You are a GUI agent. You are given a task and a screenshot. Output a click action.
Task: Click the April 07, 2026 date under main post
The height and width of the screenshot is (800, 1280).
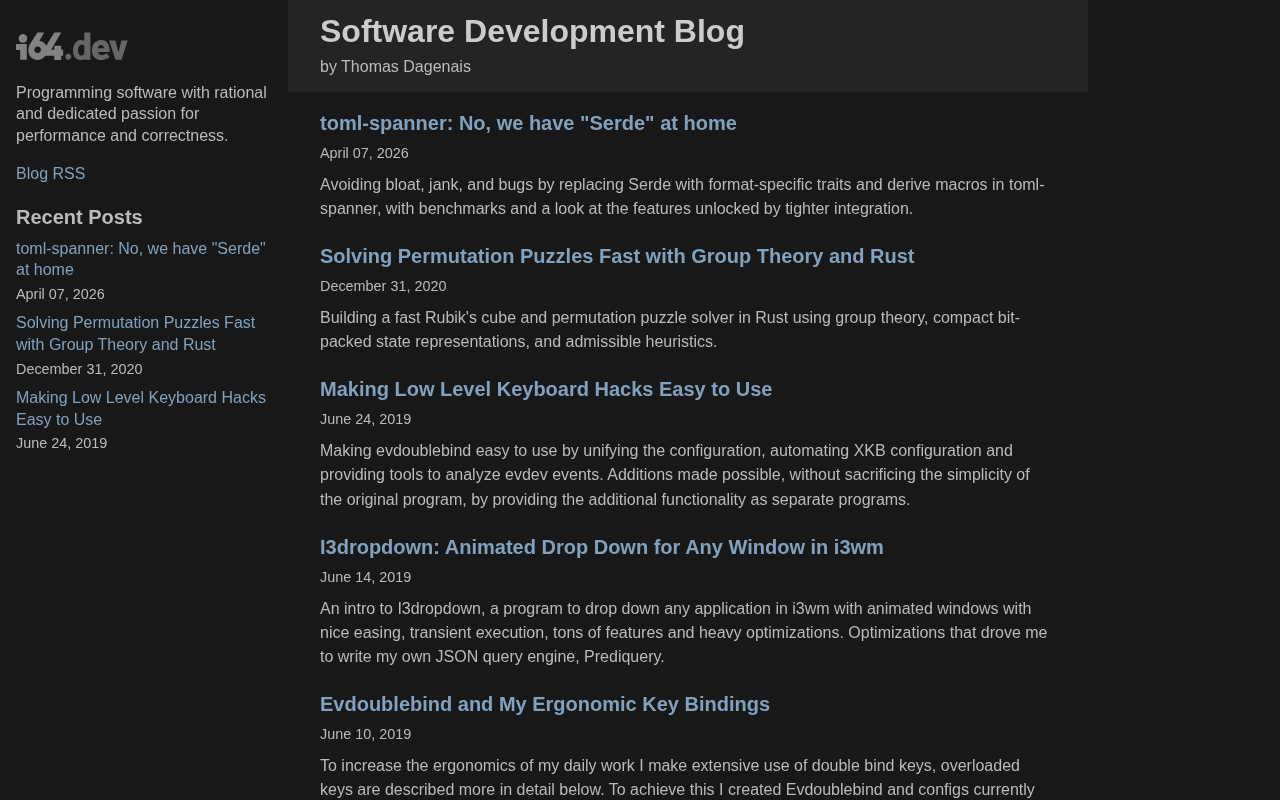364,153
